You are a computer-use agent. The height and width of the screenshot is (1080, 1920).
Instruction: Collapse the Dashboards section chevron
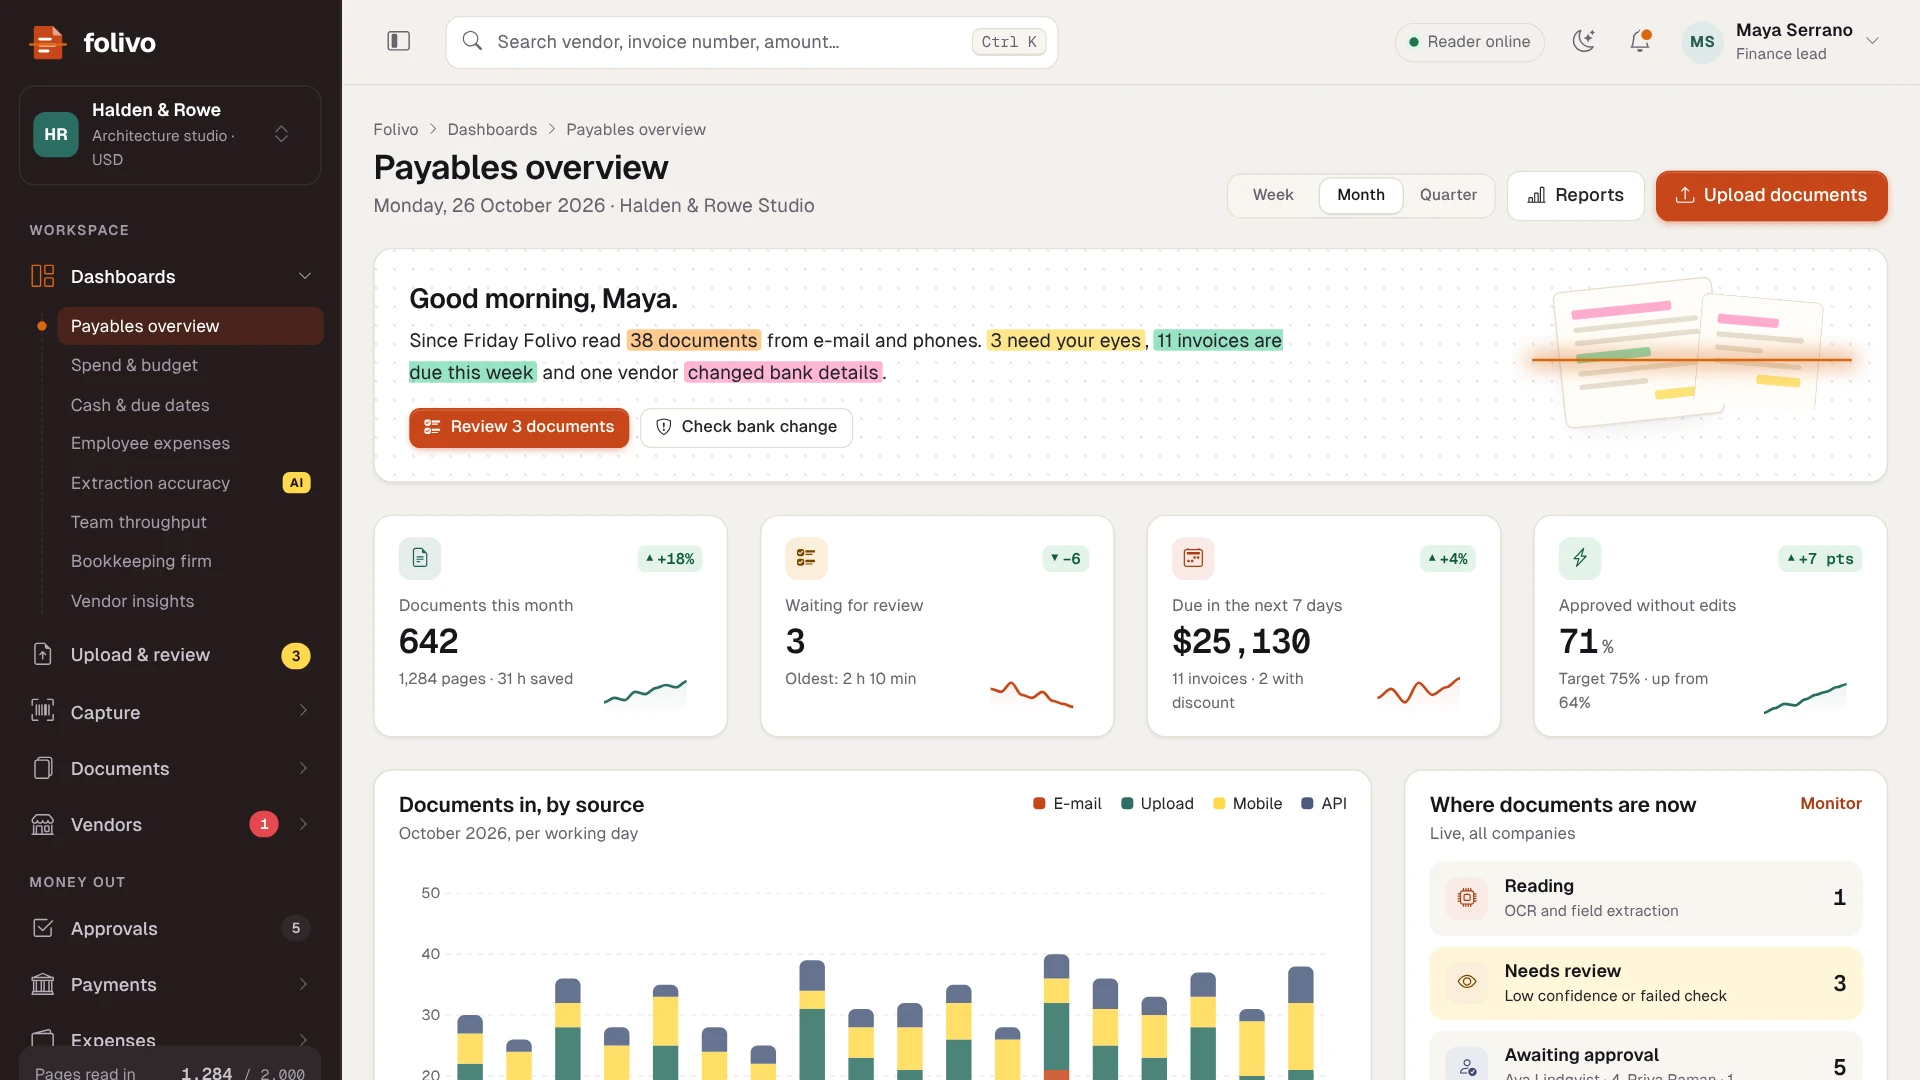click(305, 276)
